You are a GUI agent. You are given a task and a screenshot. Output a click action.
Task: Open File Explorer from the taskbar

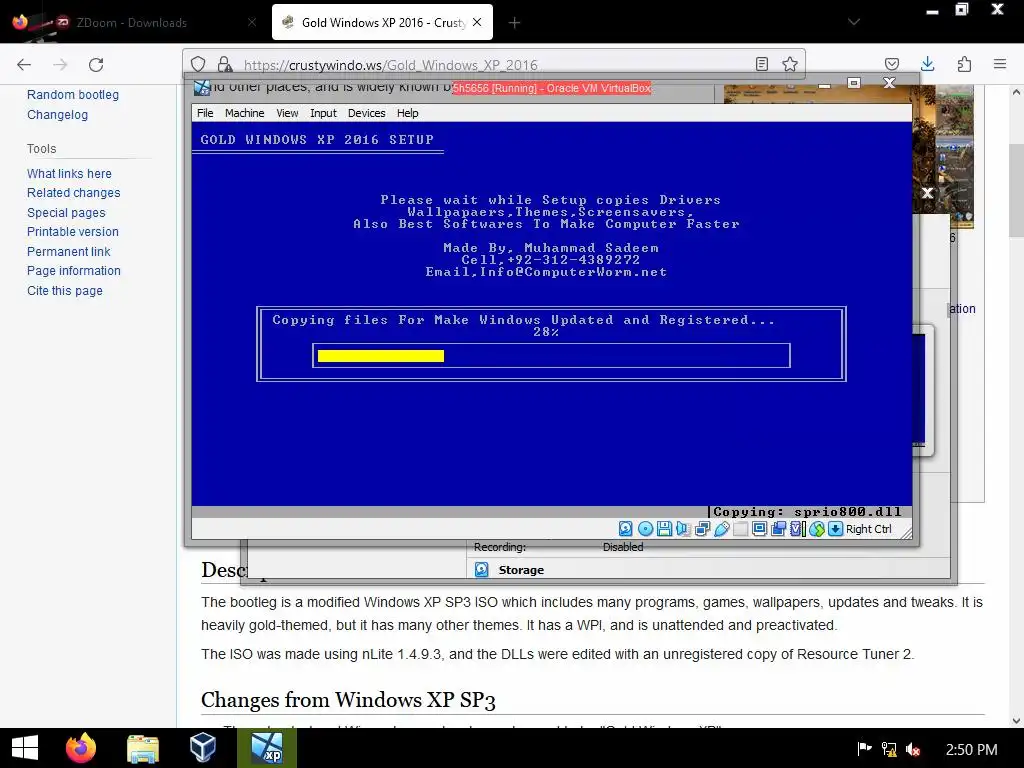pos(143,748)
